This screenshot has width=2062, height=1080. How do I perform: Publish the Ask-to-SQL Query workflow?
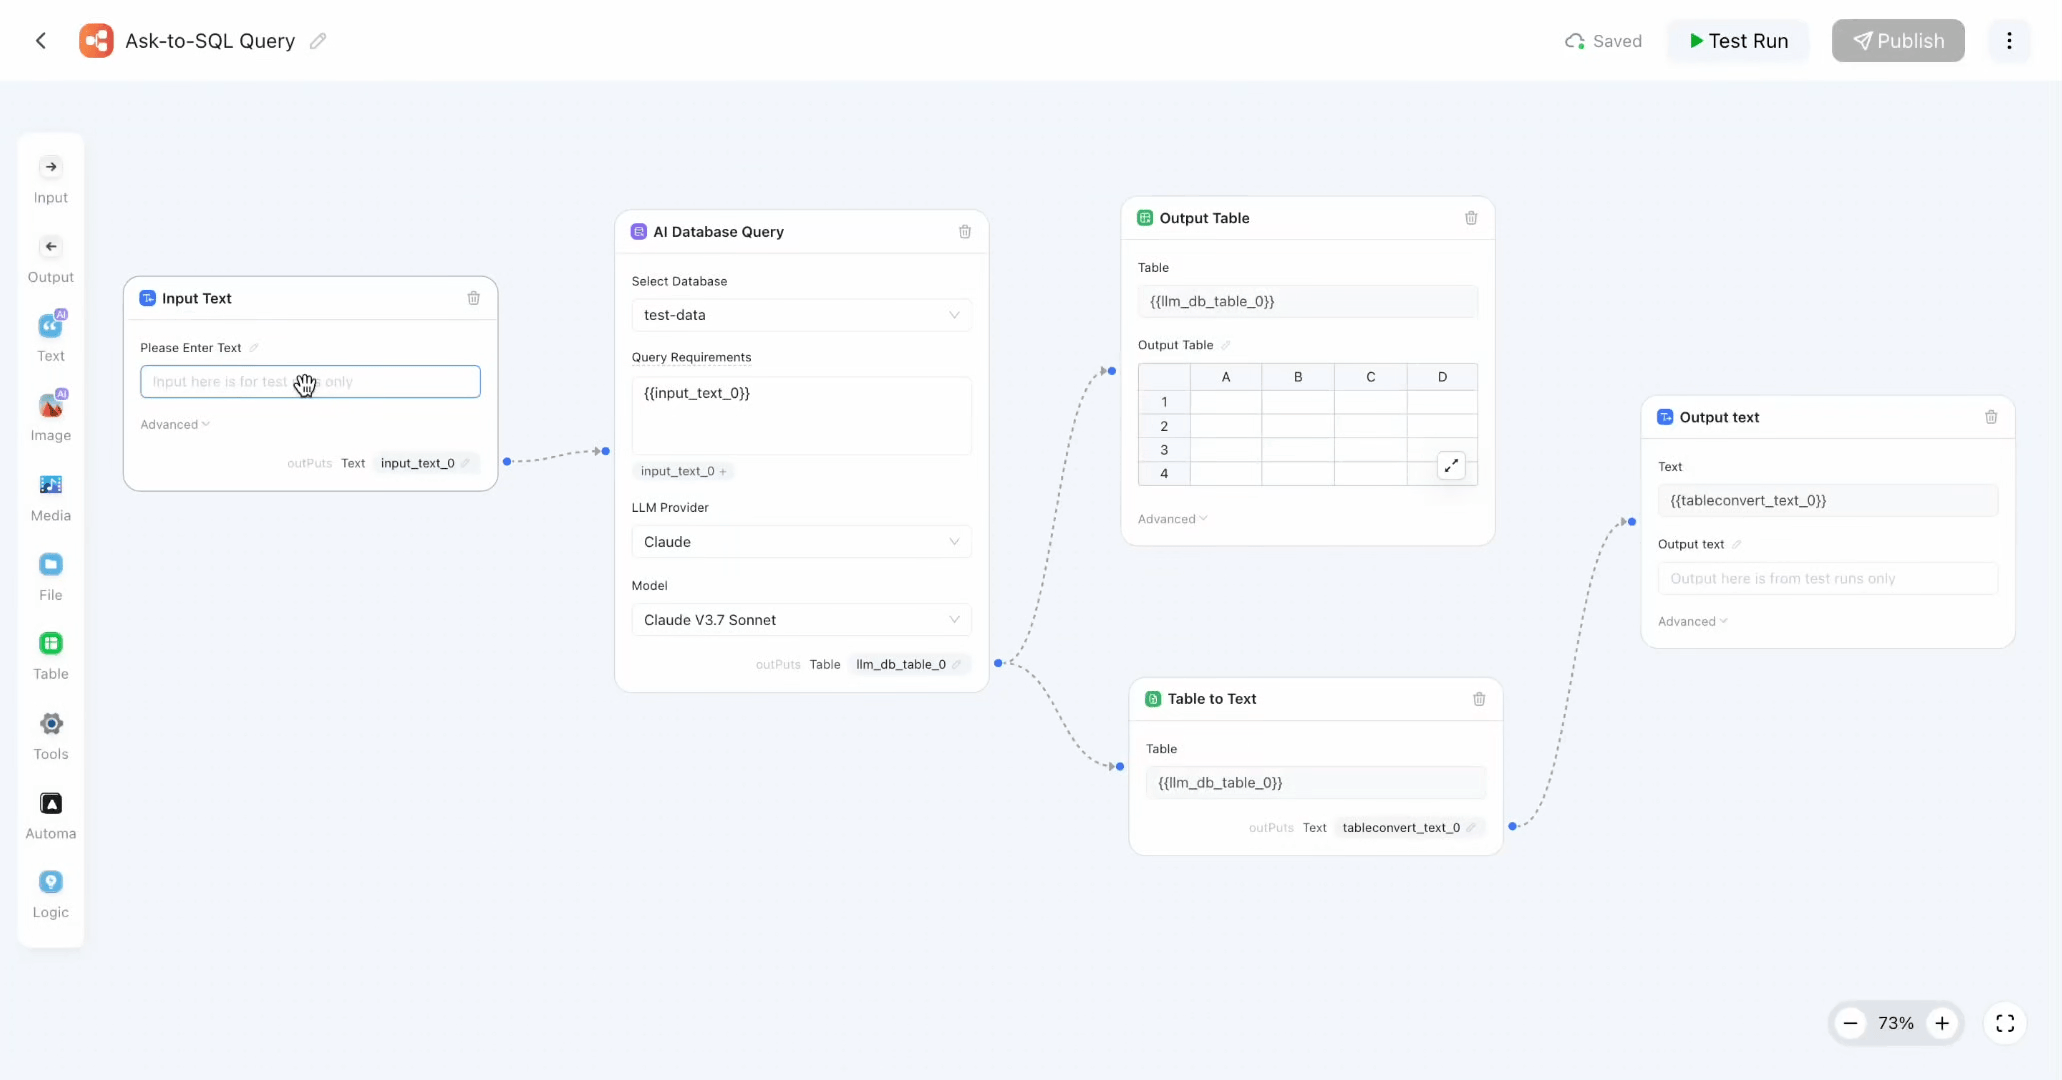(1897, 40)
